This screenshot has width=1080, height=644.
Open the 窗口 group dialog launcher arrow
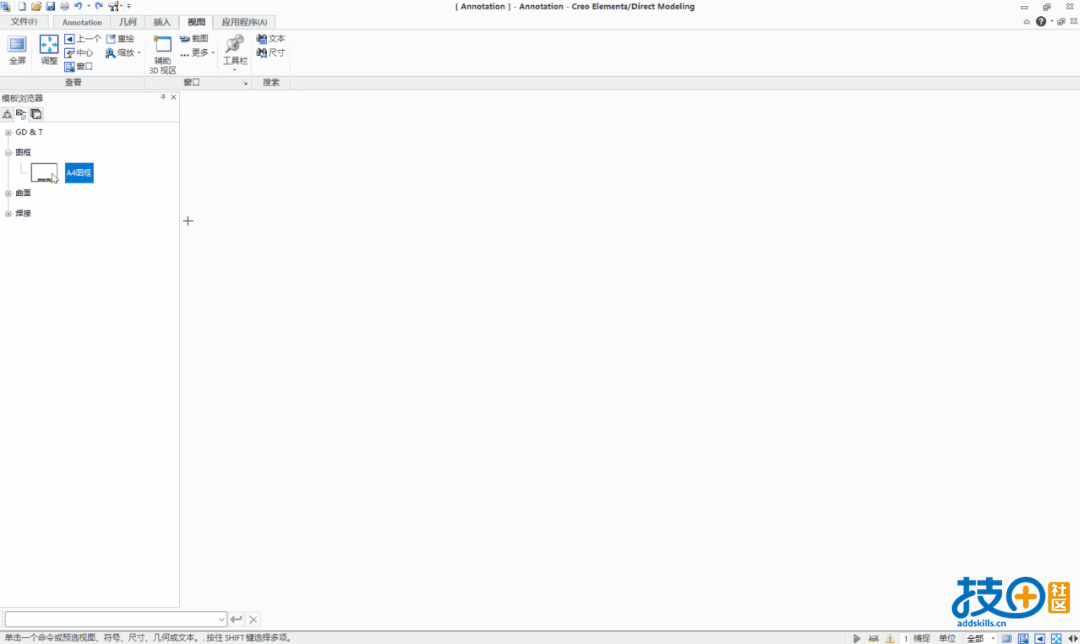(x=245, y=83)
